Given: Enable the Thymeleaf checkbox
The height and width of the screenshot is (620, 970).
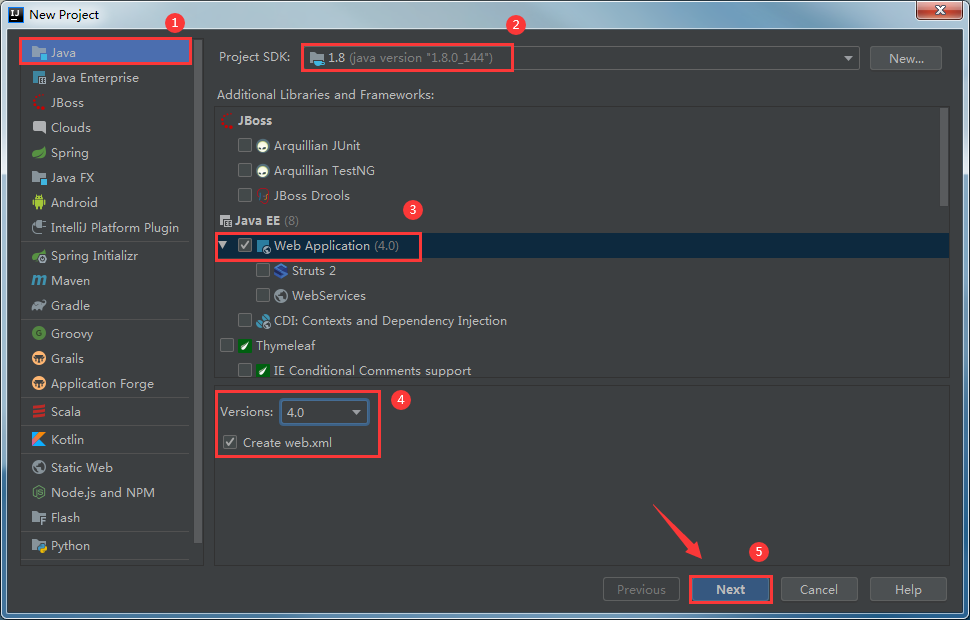Looking at the screenshot, I should click(227, 345).
